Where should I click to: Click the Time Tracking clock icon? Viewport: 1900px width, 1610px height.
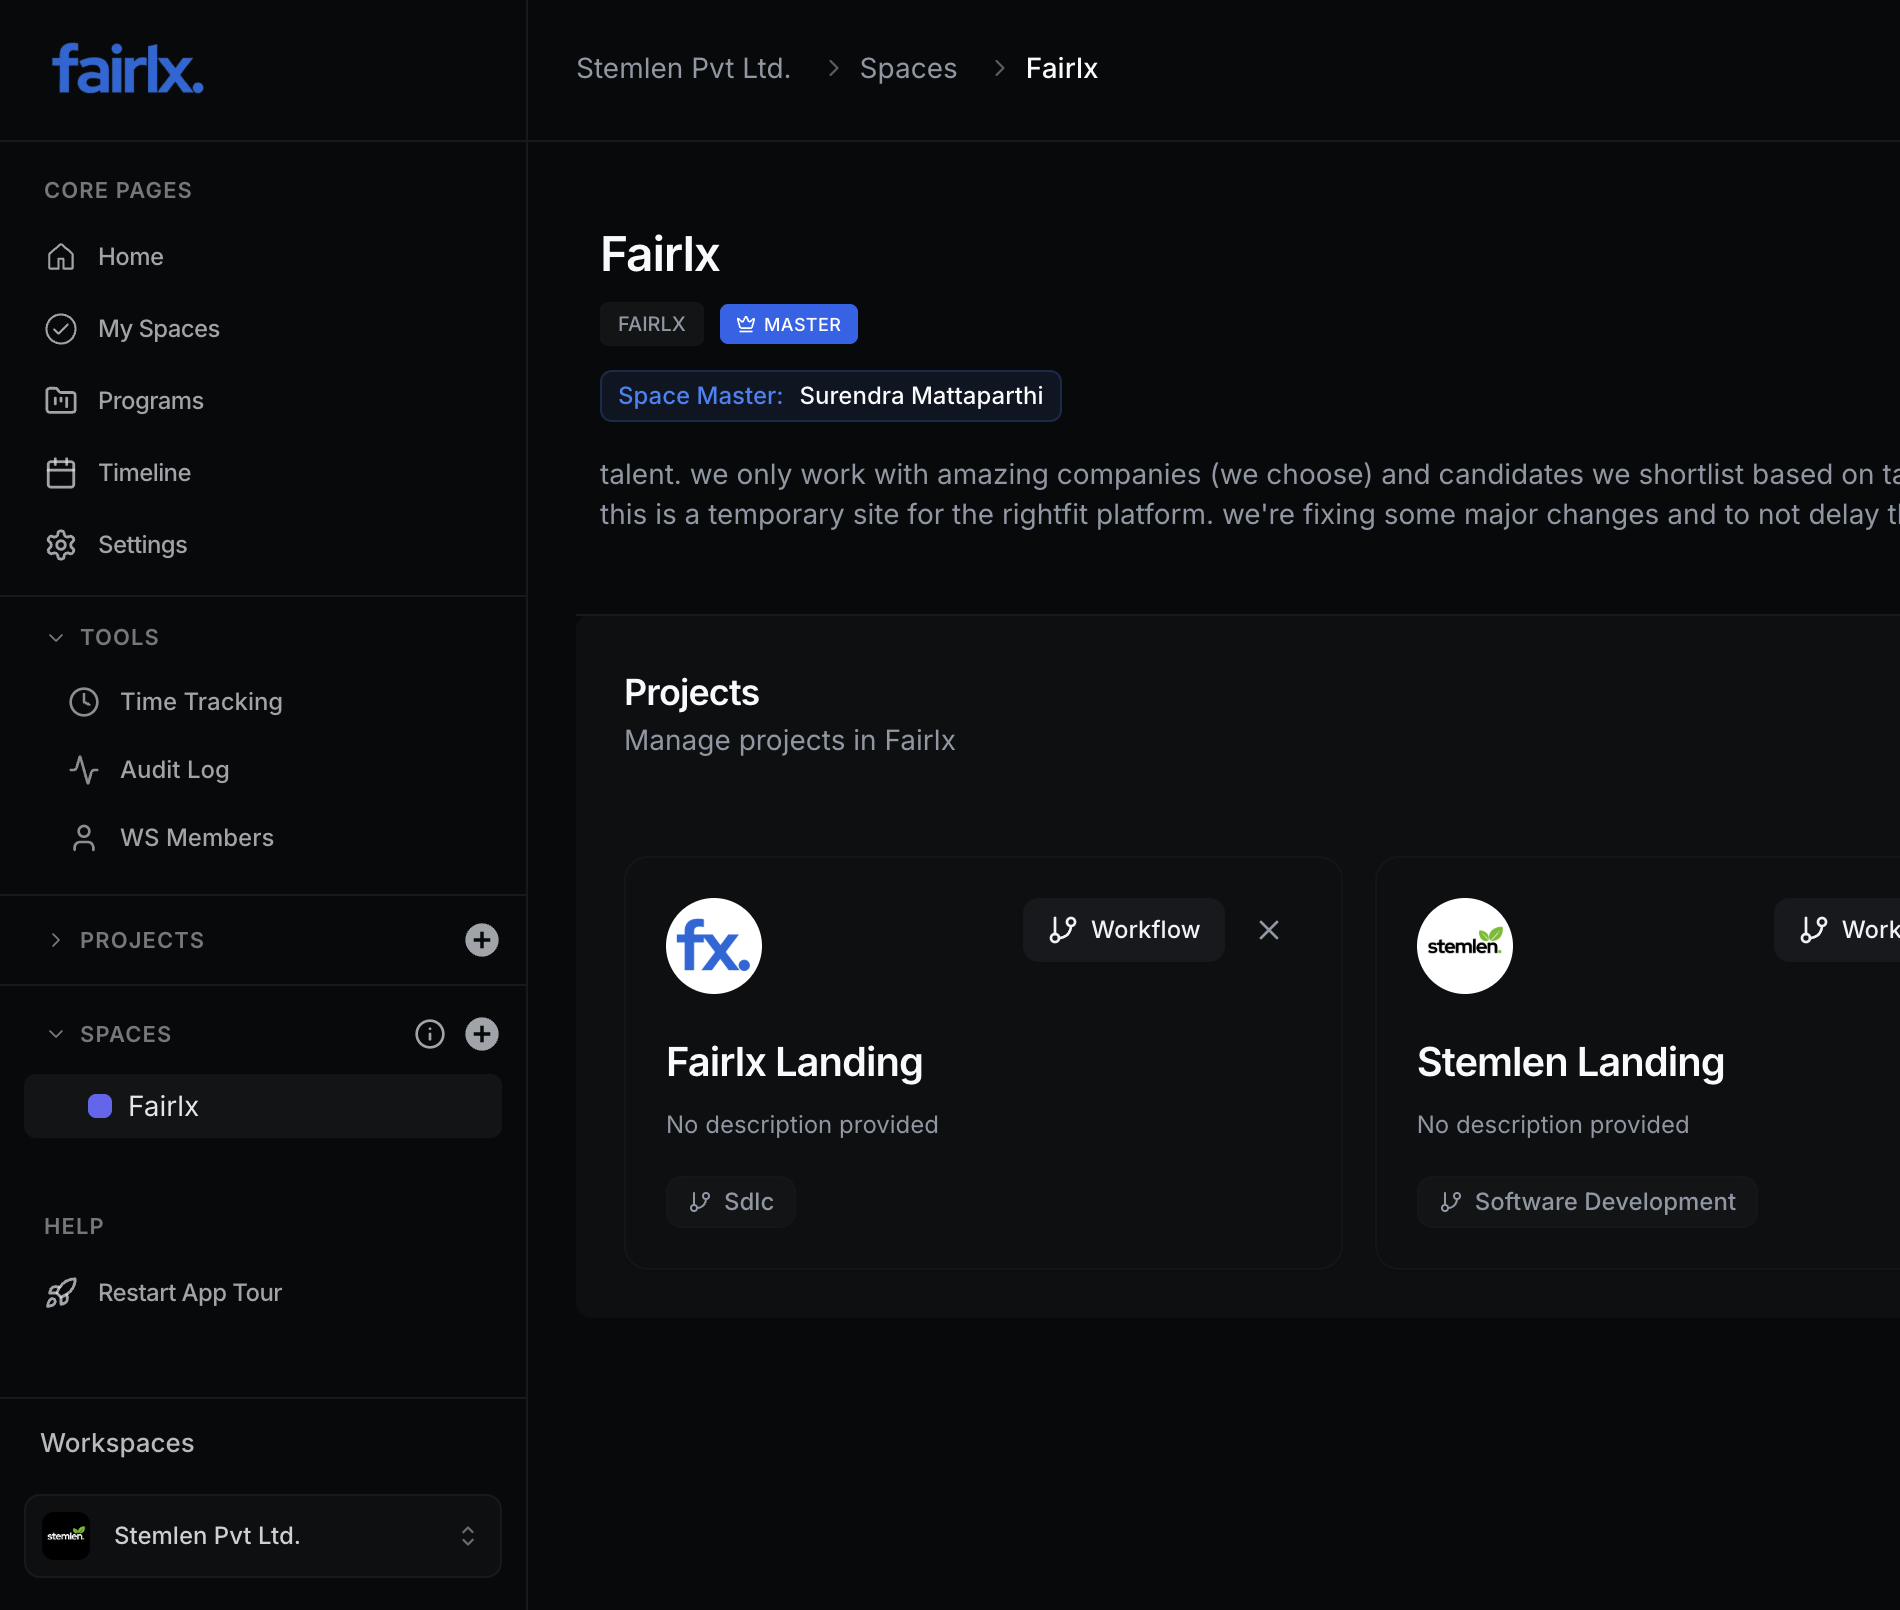click(x=84, y=702)
